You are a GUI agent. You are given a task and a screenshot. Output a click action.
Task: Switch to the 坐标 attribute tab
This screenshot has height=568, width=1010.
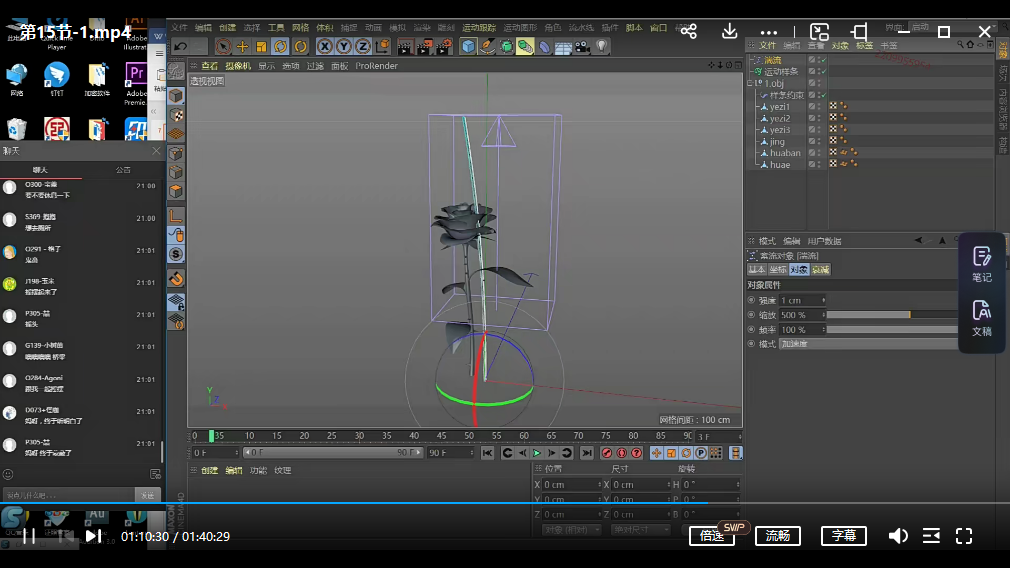(777, 270)
